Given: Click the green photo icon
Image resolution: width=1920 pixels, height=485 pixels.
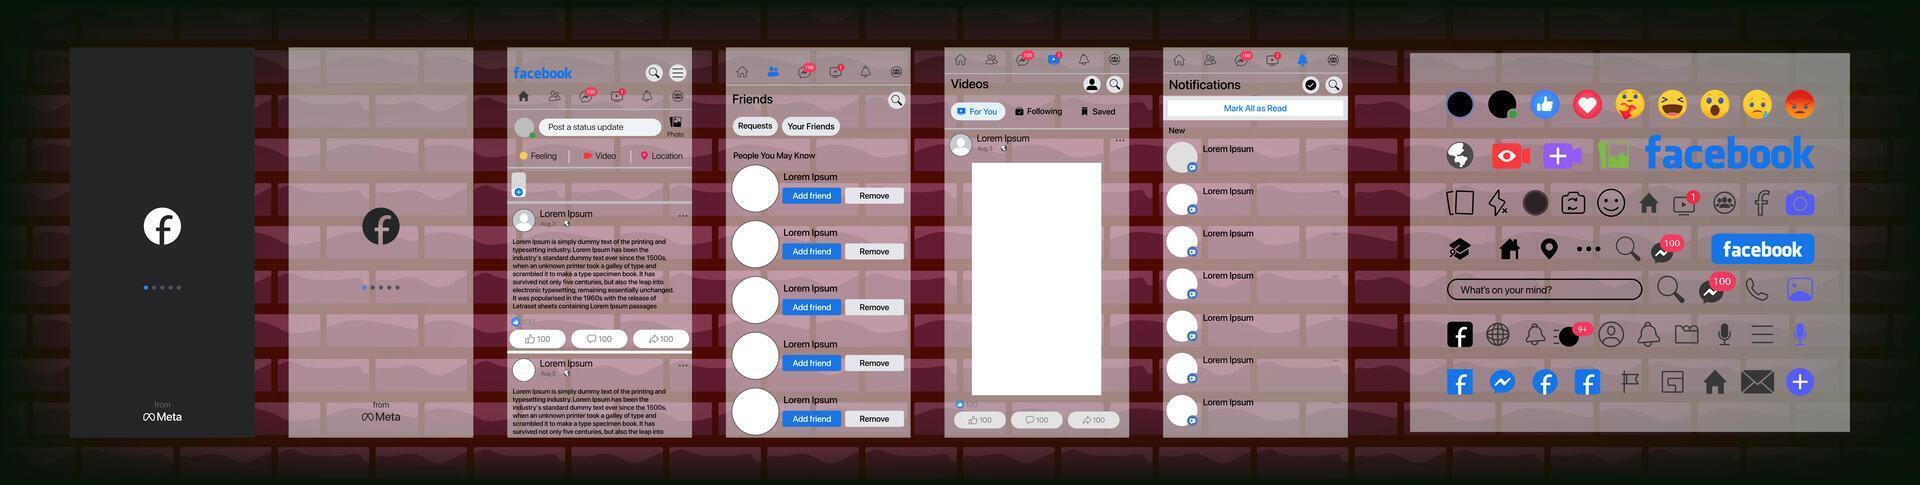Looking at the screenshot, I should point(1613,156).
